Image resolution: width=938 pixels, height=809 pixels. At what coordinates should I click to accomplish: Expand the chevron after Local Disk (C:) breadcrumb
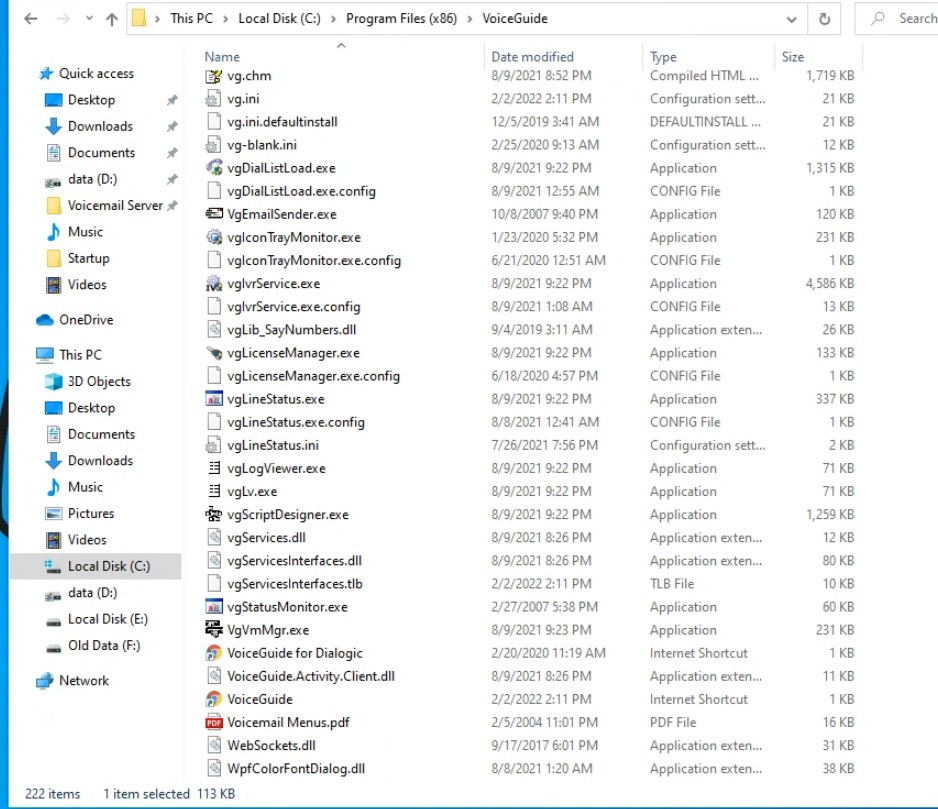tap(333, 19)
